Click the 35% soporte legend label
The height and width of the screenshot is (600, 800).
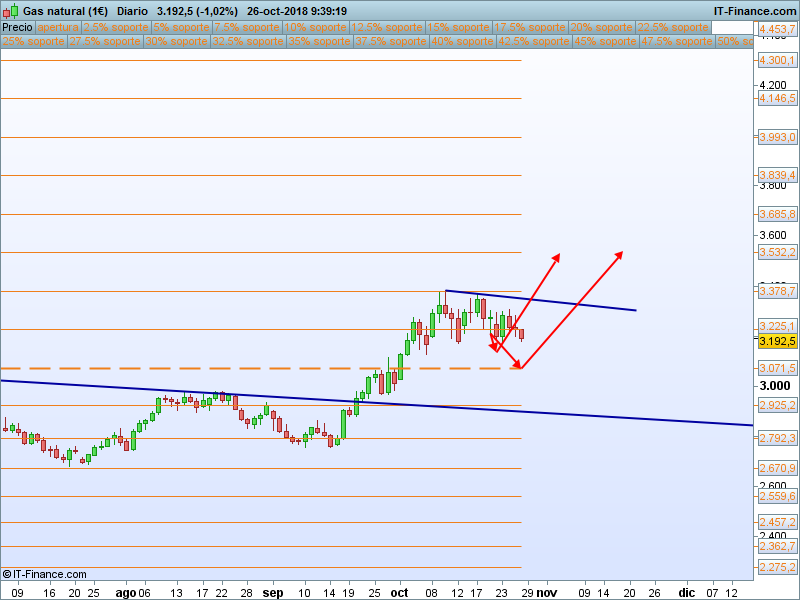[x=319, y=42]
